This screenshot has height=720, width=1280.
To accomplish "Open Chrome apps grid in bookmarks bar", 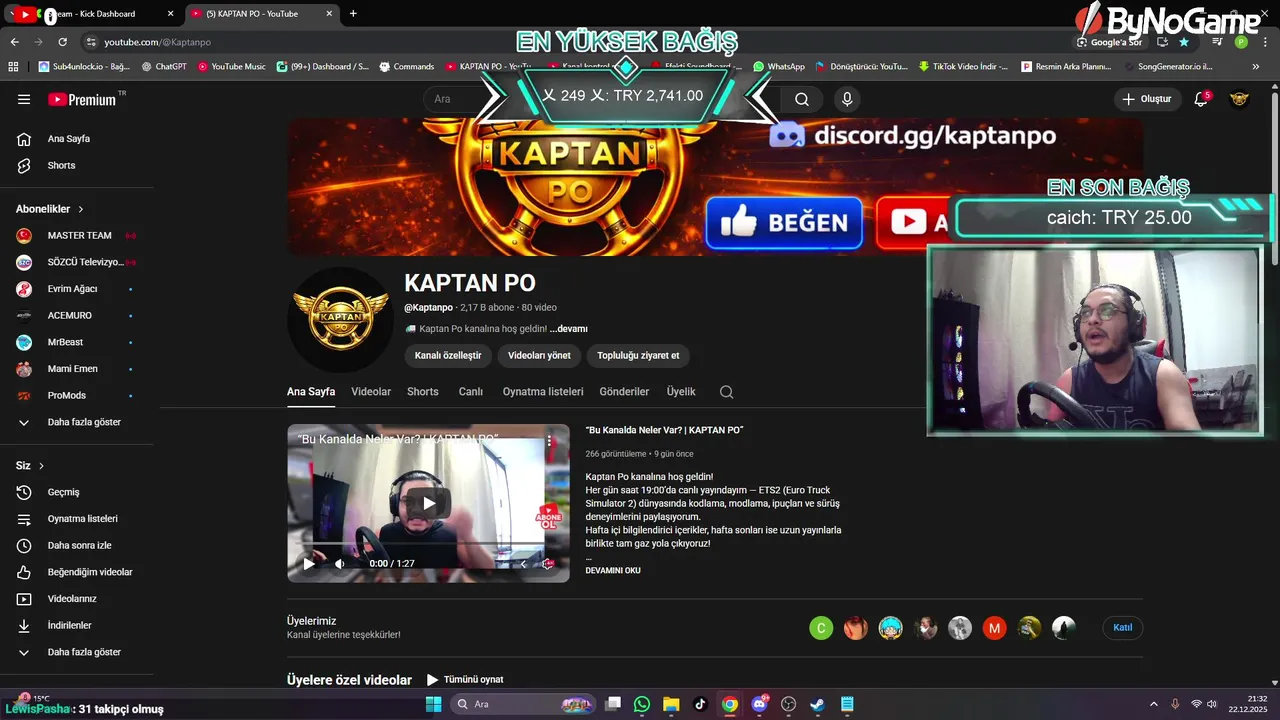I will pyautogui.click(x=13, y=66).
